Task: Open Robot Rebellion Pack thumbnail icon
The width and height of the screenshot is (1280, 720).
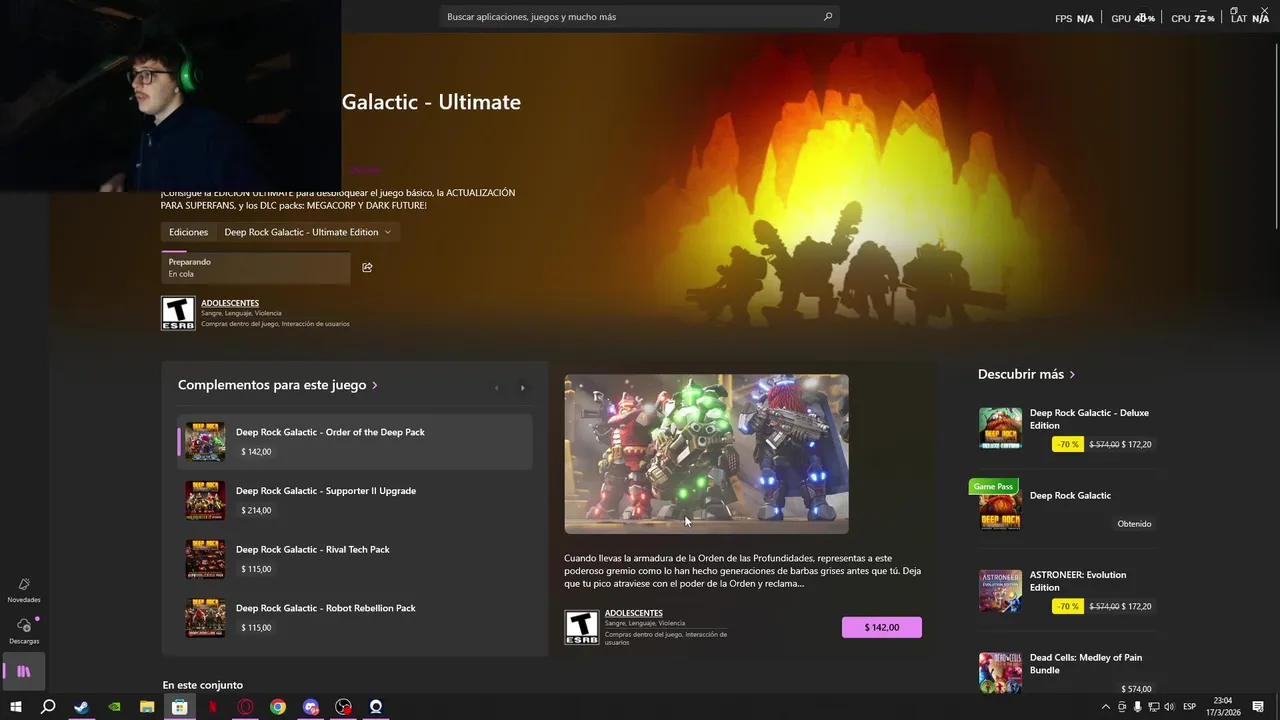Action: tap(205, 618)
